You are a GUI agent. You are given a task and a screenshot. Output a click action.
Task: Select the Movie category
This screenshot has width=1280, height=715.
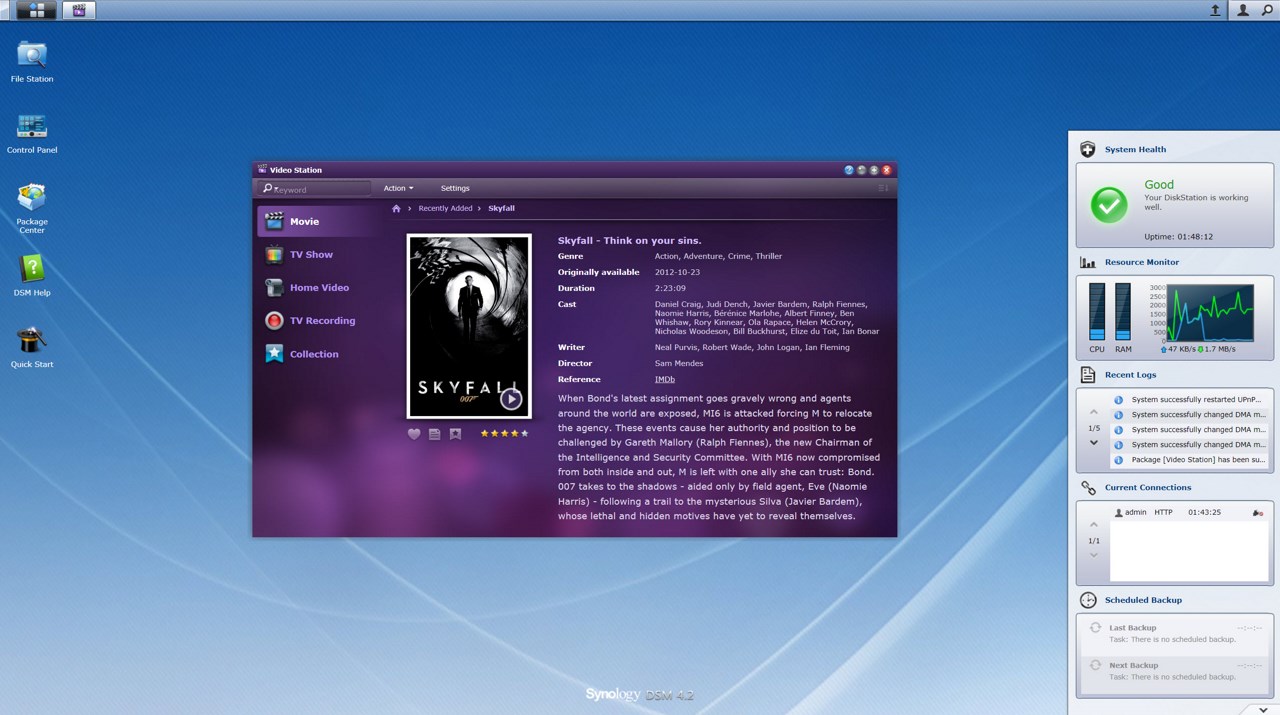pyautogui.click(x=317, y=222)
